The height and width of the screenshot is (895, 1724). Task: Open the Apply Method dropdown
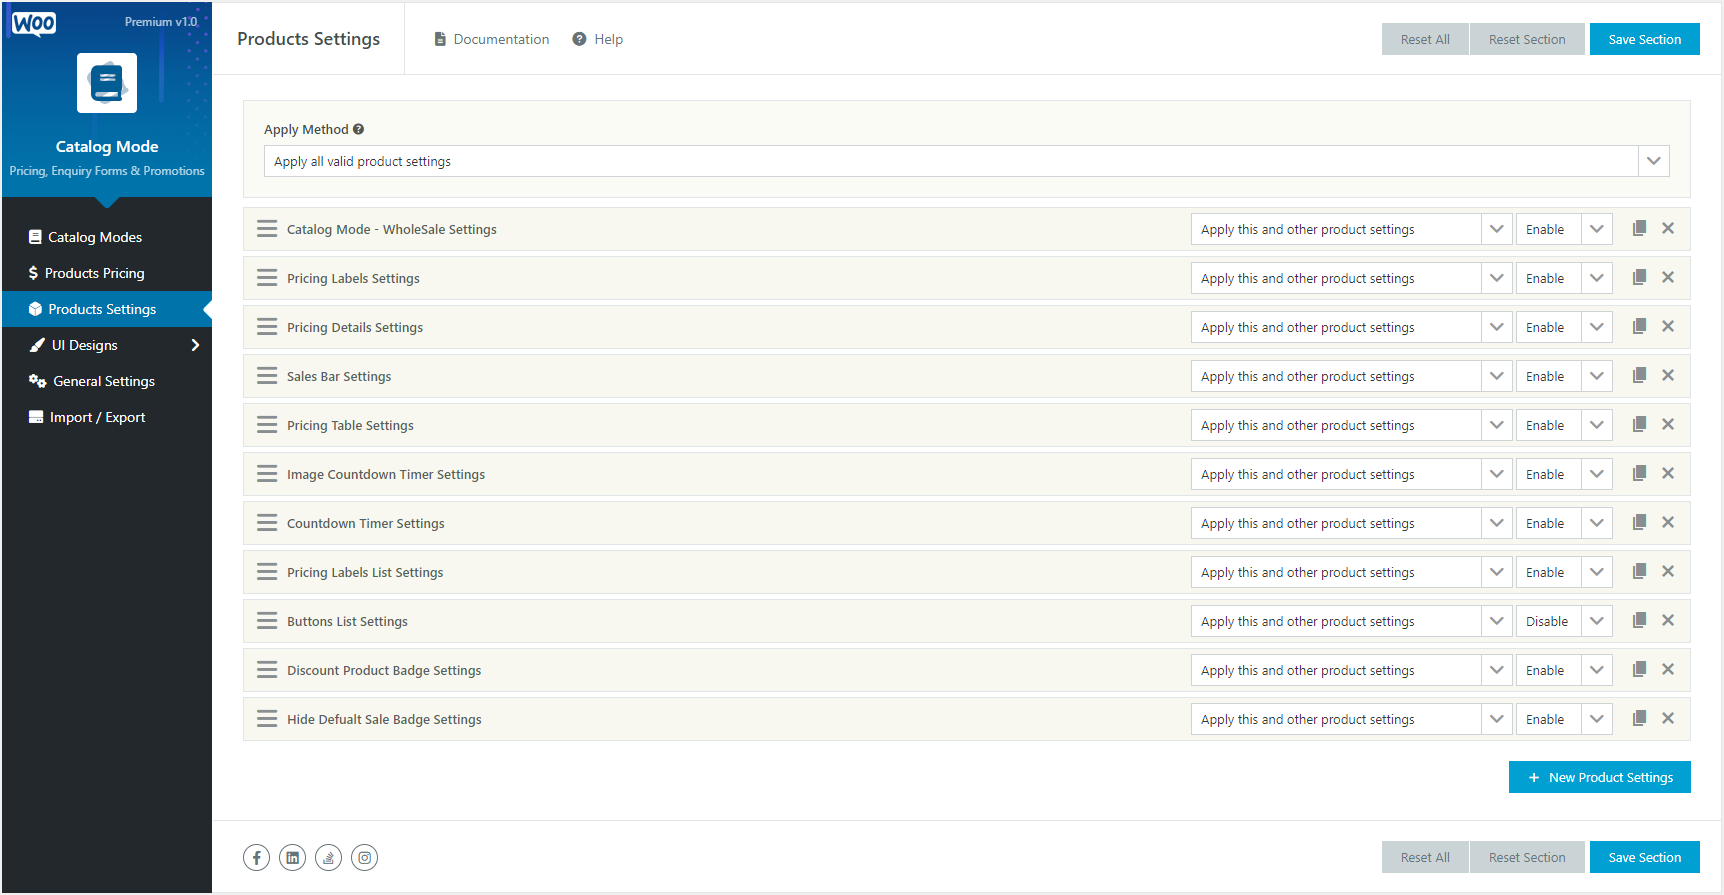point(966,161)
